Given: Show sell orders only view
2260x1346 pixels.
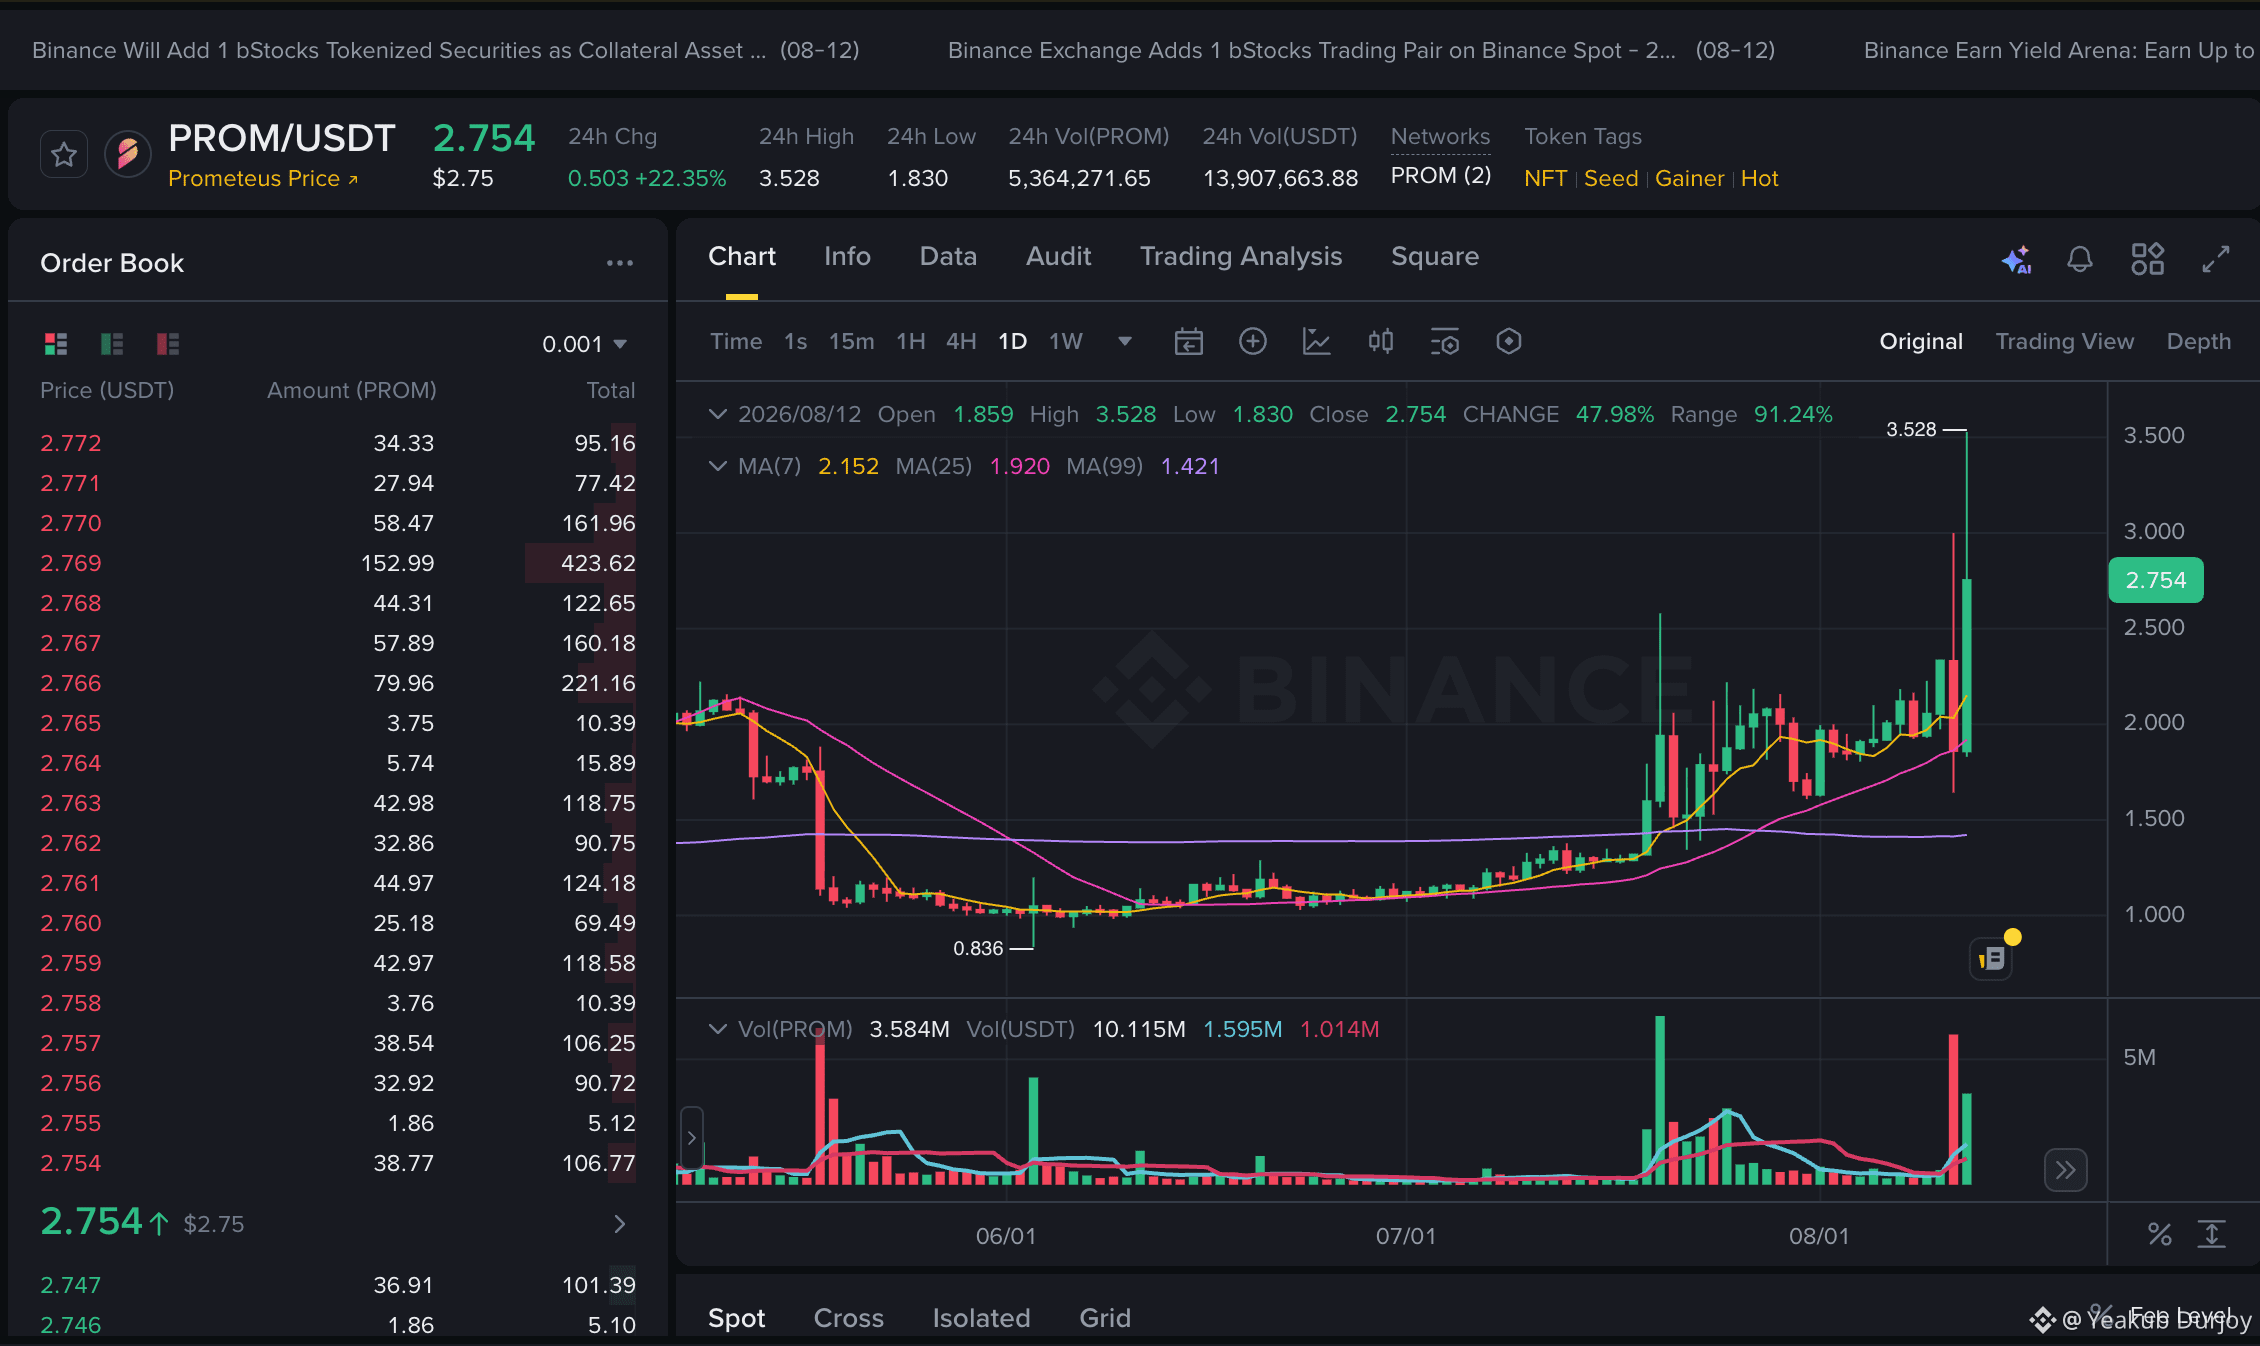Looking at the screenshot, I should coord(168,344).
